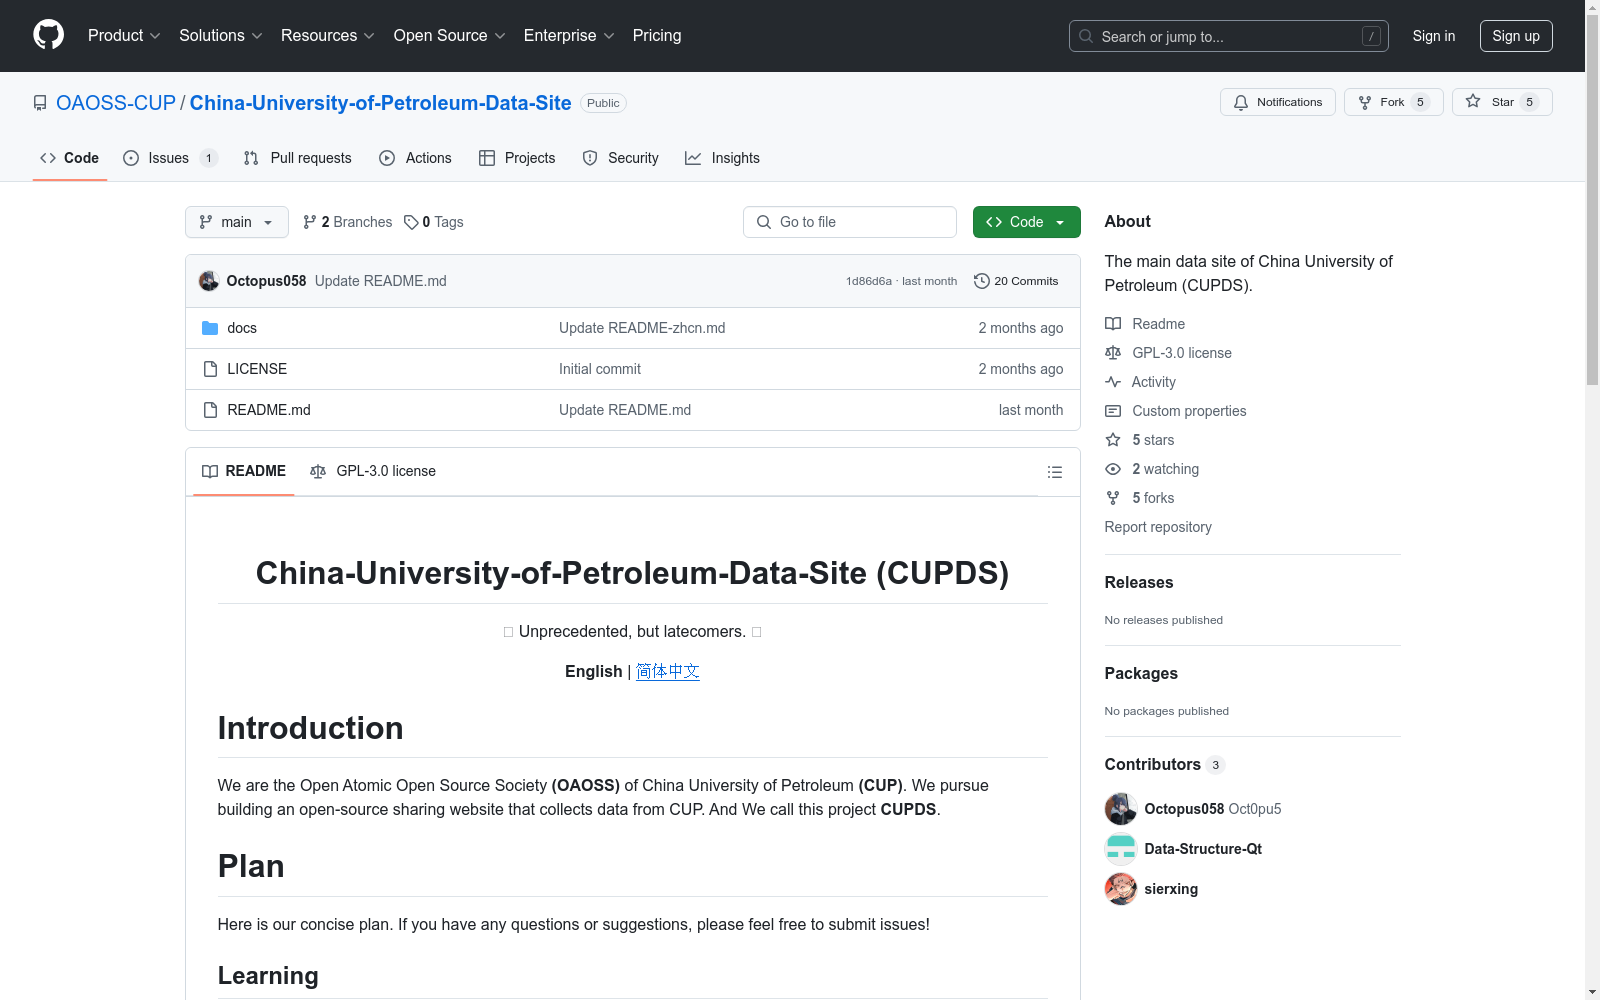Open the Security tab
Viewport: 1600px width, 1000px height.
620,158
